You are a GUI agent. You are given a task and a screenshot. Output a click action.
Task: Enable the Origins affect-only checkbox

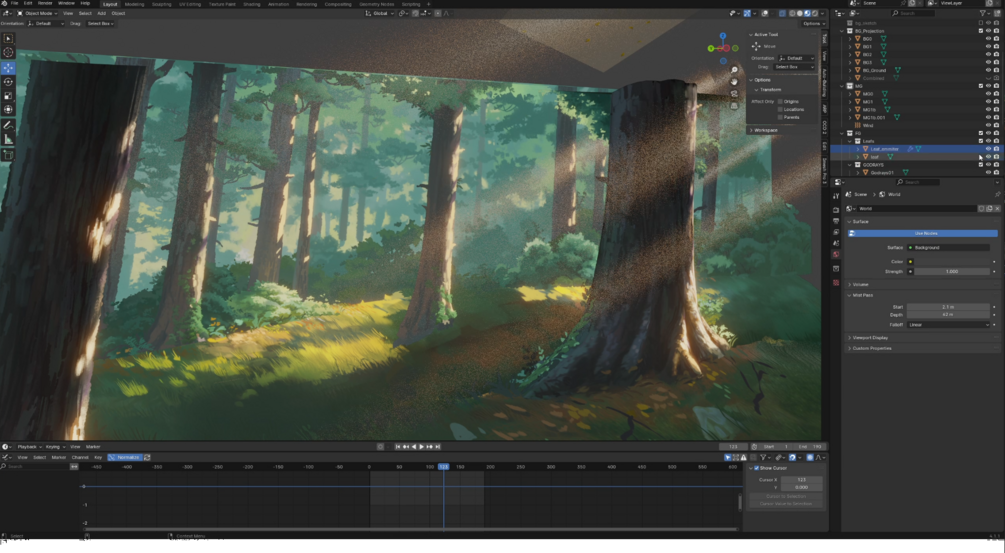tap(780, 101)
